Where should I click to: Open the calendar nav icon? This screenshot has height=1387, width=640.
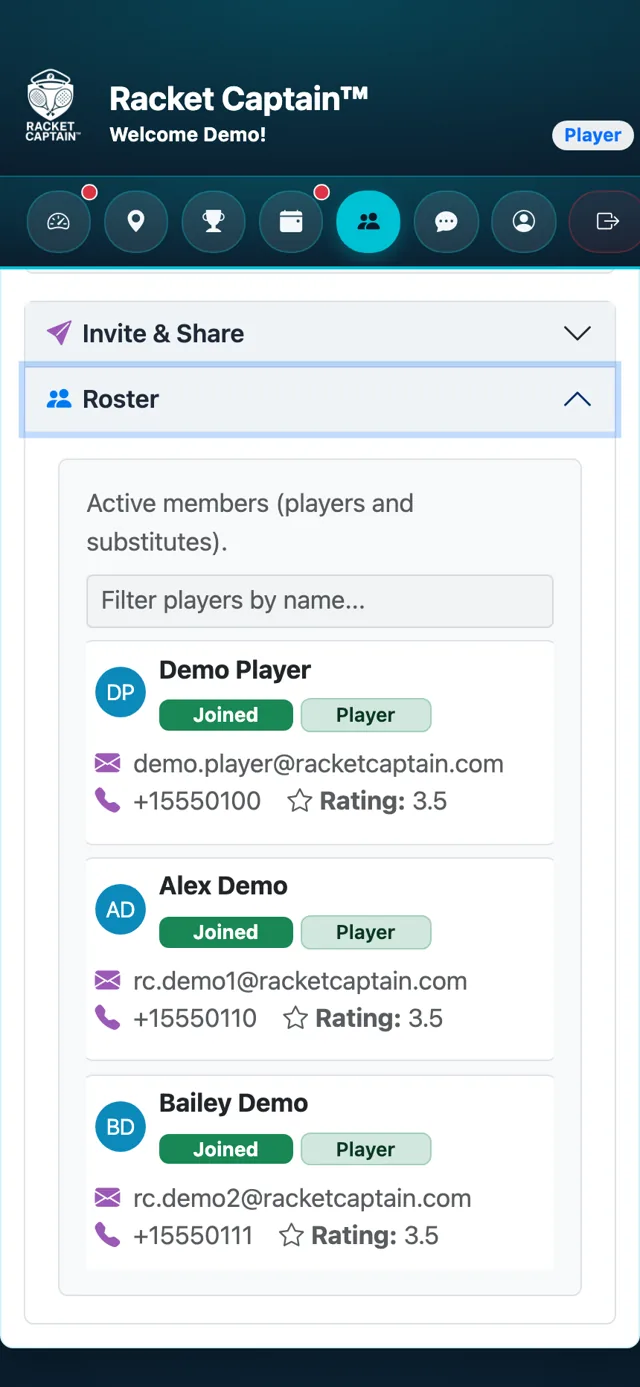point(291,221)
